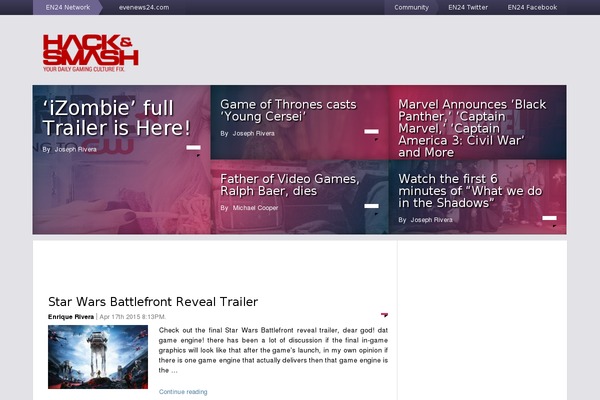The height and width of the screenshot is (400, 600).
Task: Open evenews24.com in the top bar
Action: [x=144, y=7]
